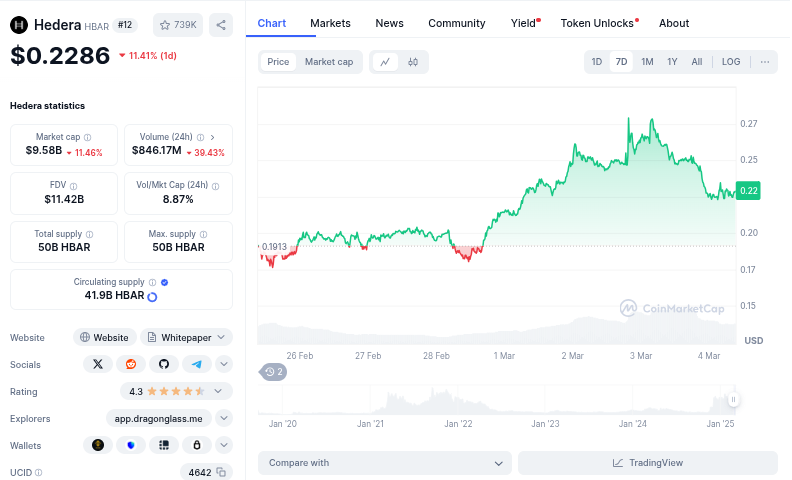Open app.dragonglass.me explorer link

click(159, 418)
